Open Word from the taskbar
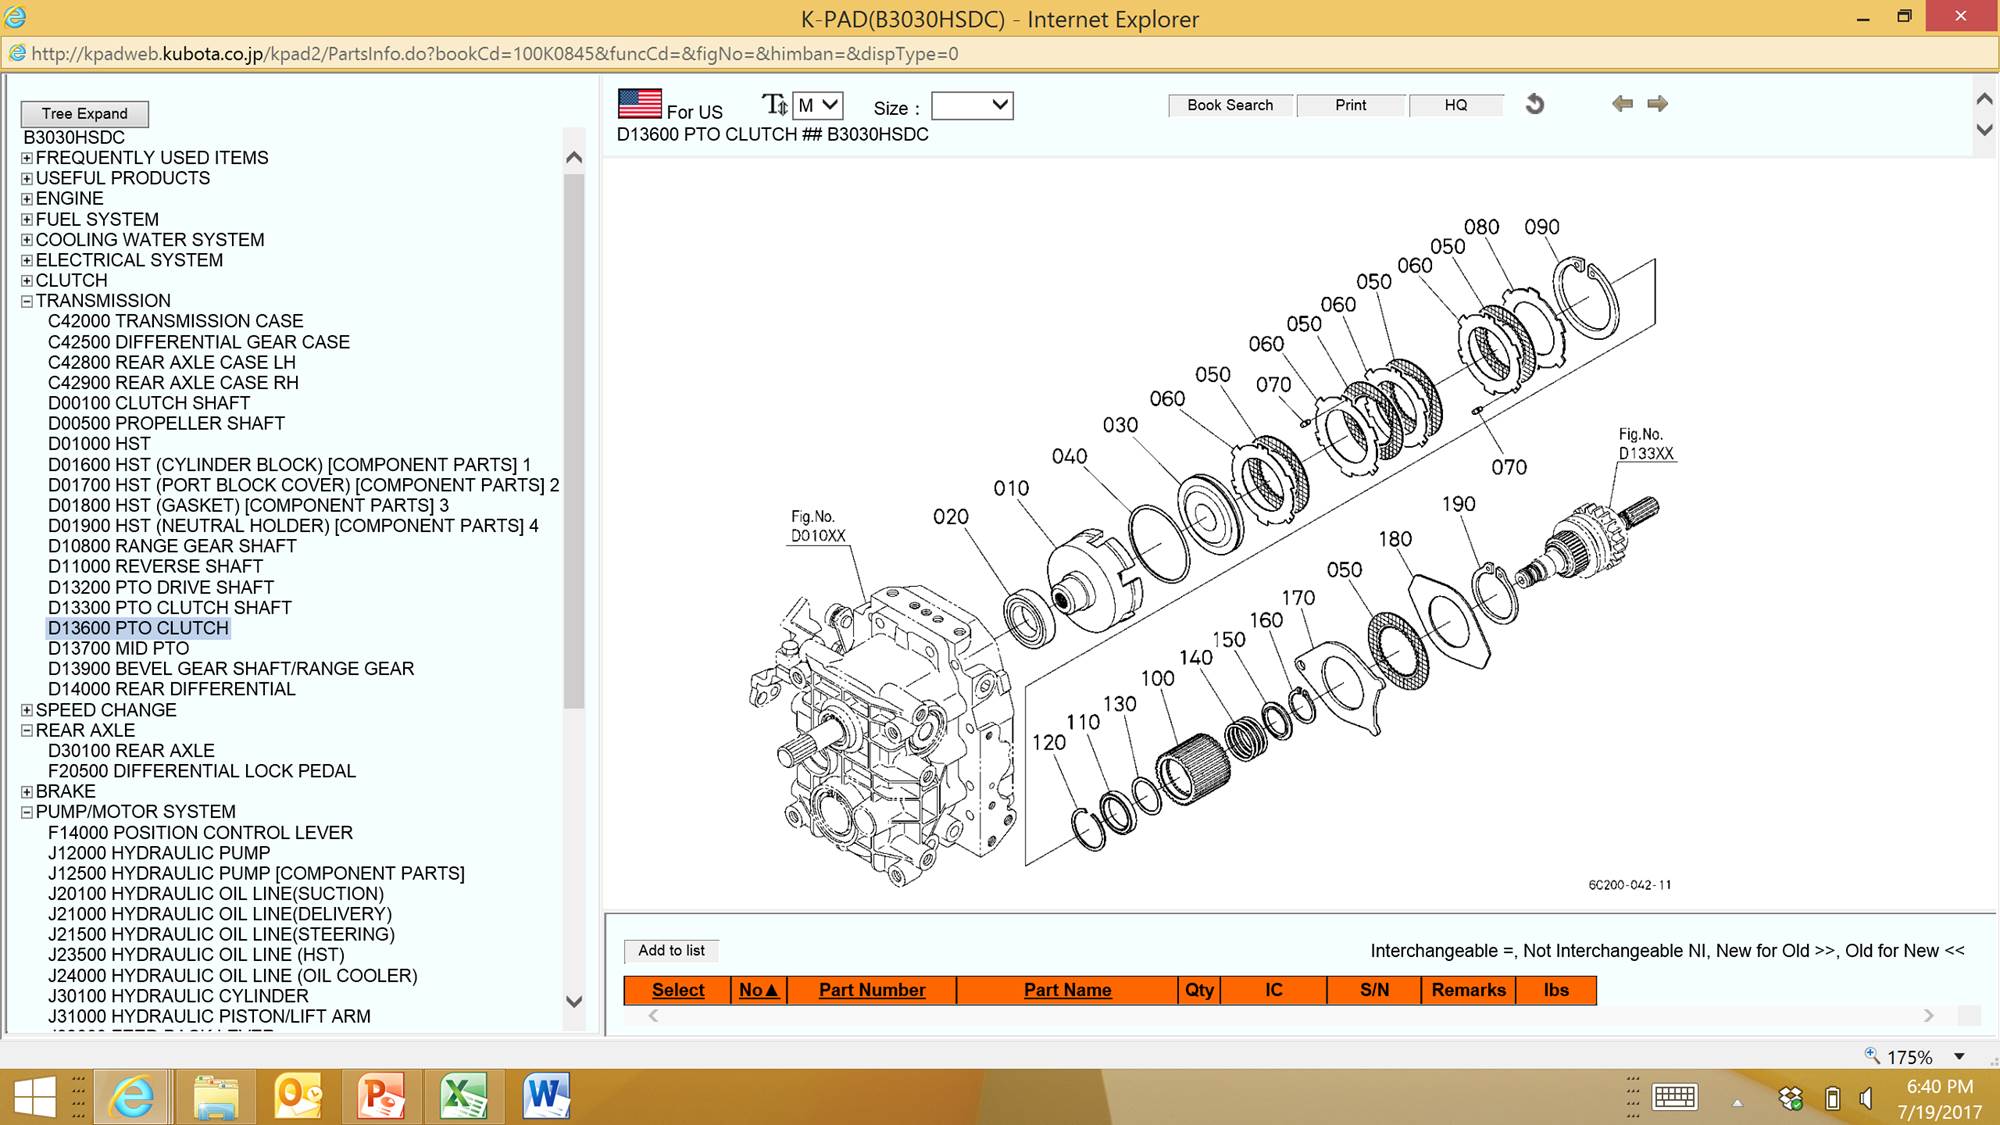2000x1125 pixels. point(546,1097)
